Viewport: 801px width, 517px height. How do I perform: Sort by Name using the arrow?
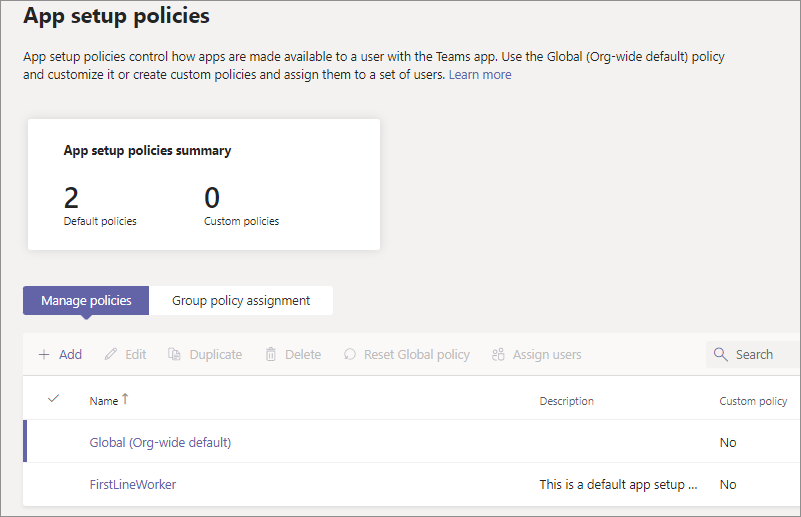(126, 399)
